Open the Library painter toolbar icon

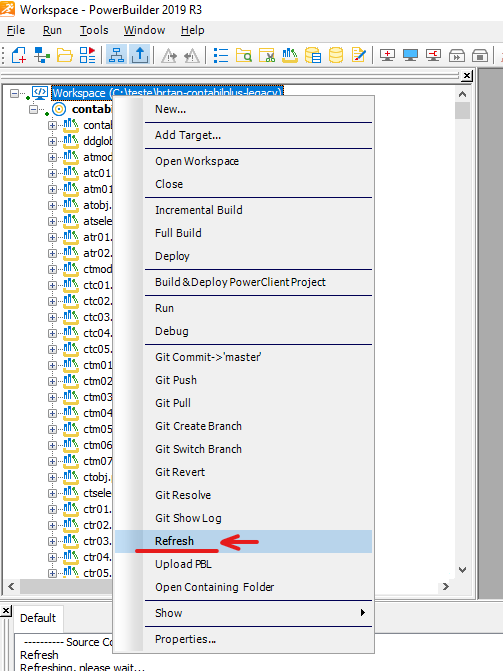[x=290, y=55]
